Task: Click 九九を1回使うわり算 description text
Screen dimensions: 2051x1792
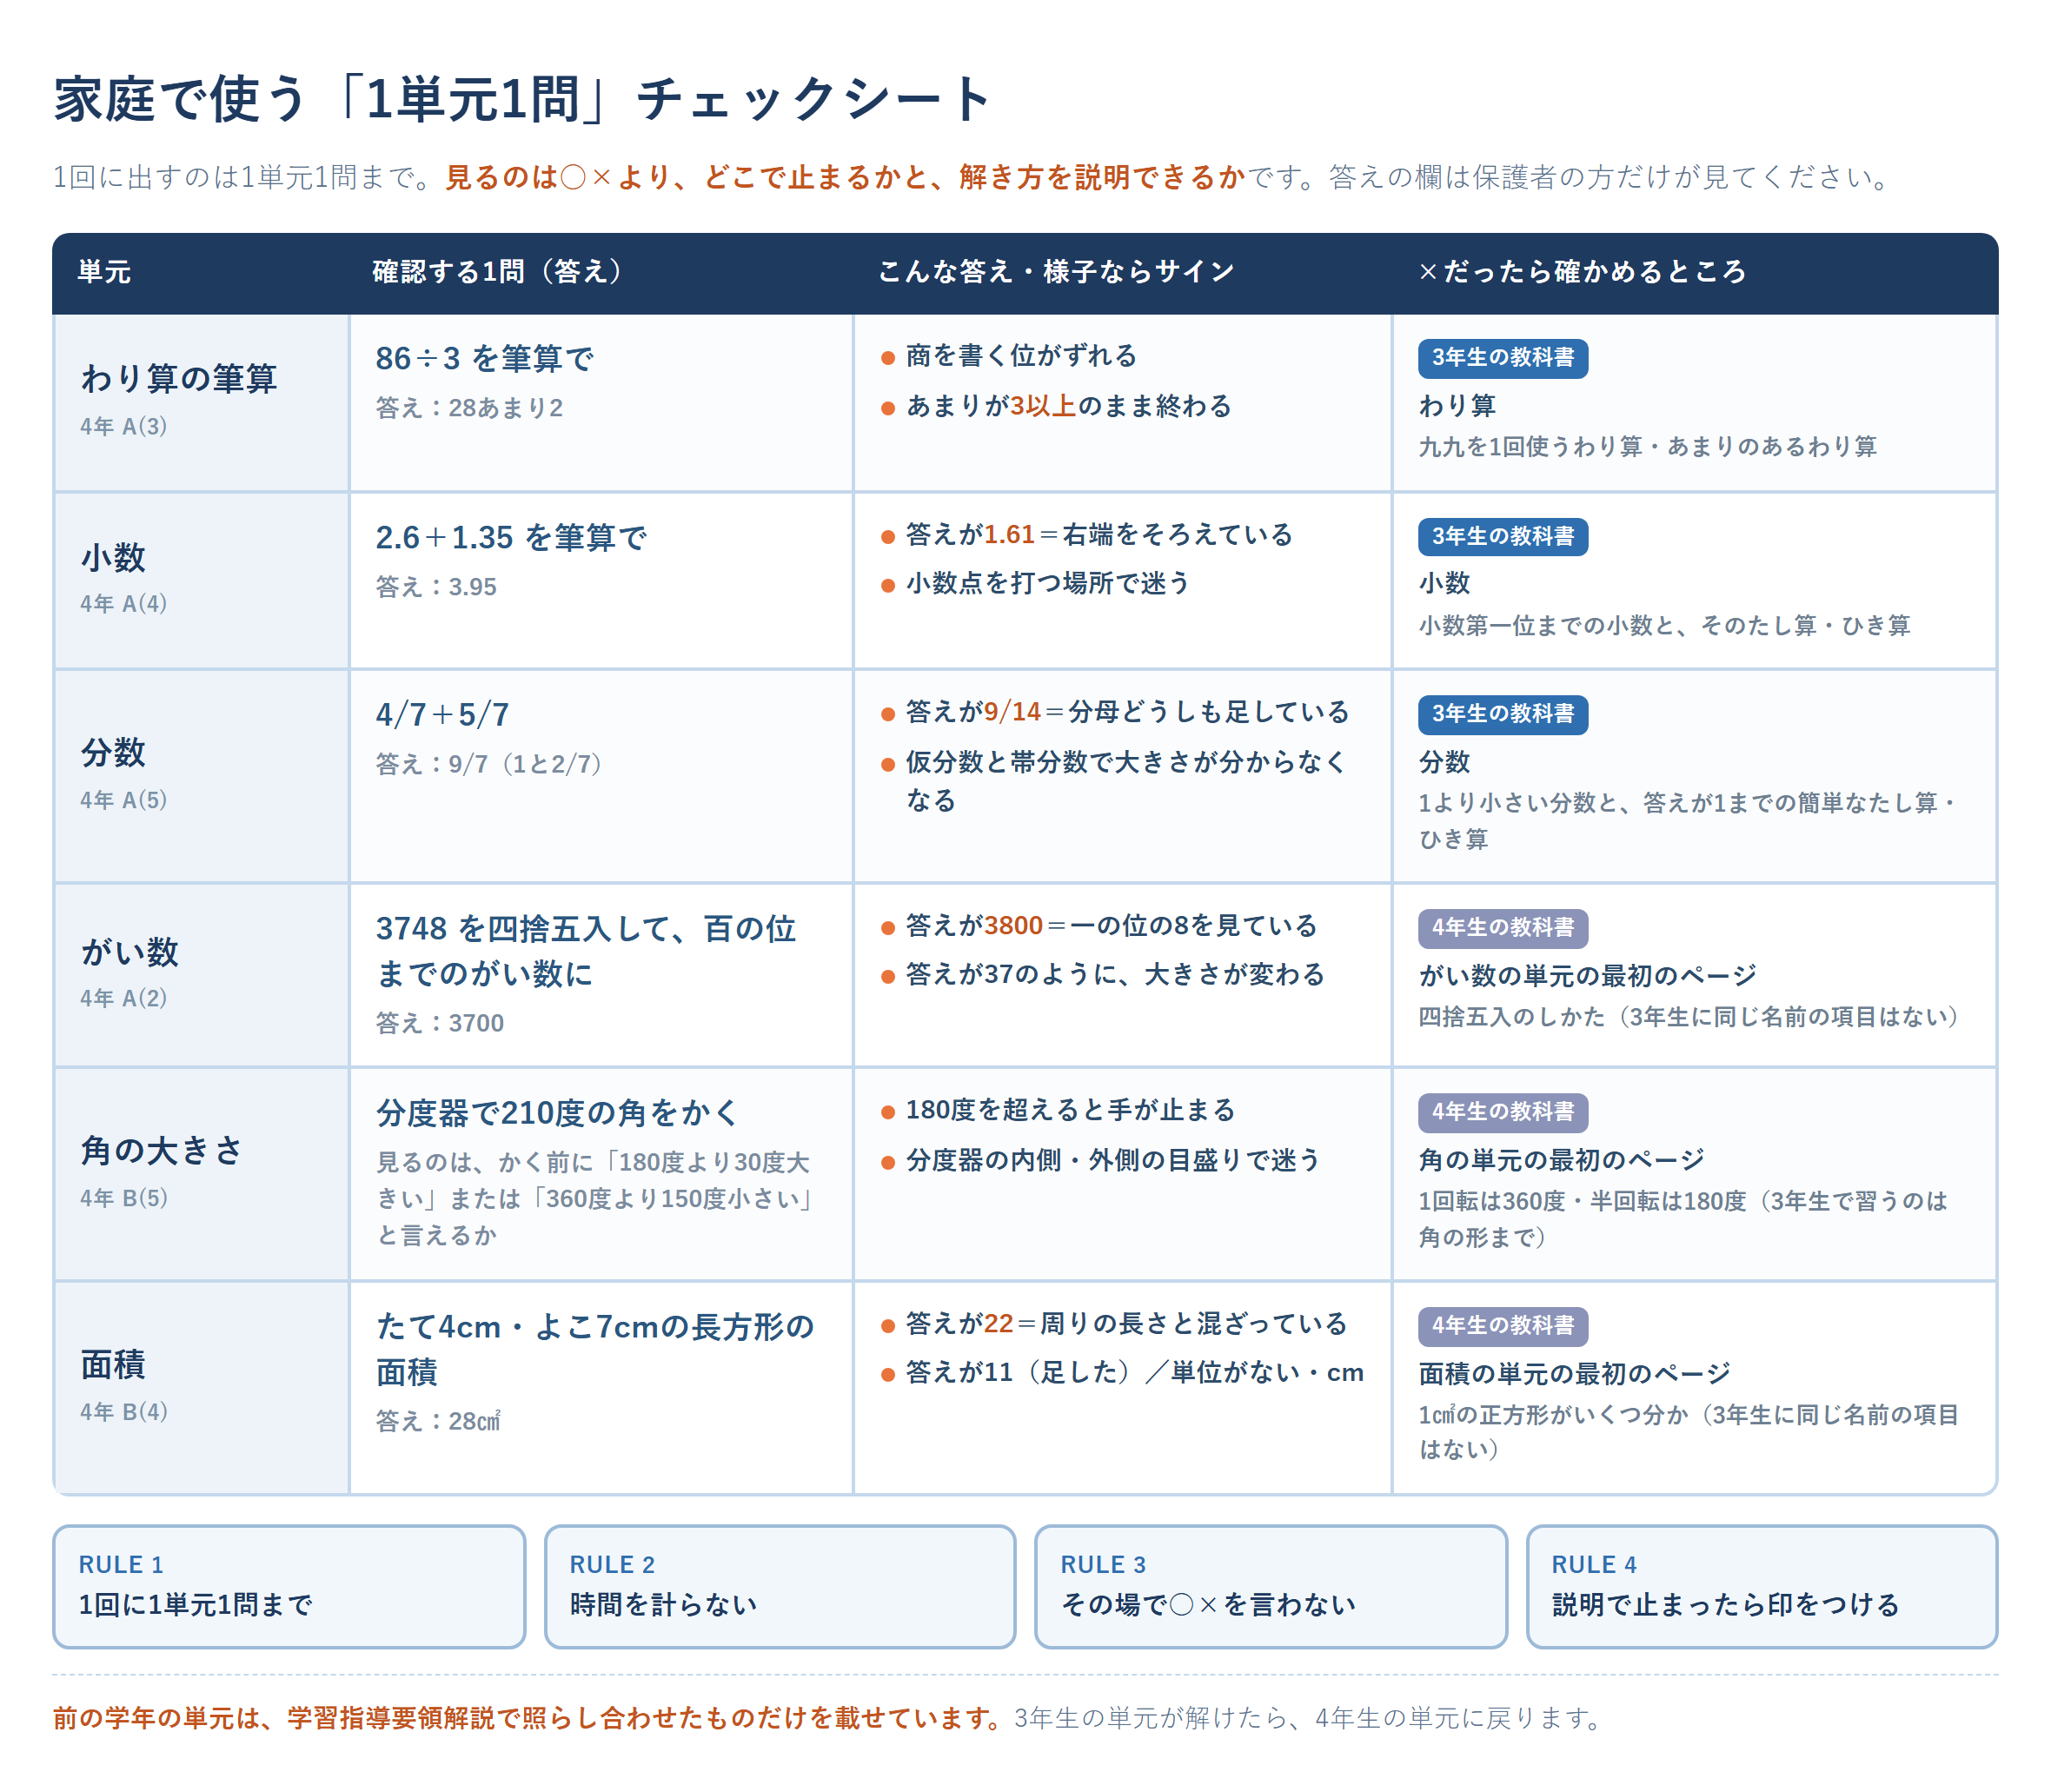Action: tap(1647, 446)
